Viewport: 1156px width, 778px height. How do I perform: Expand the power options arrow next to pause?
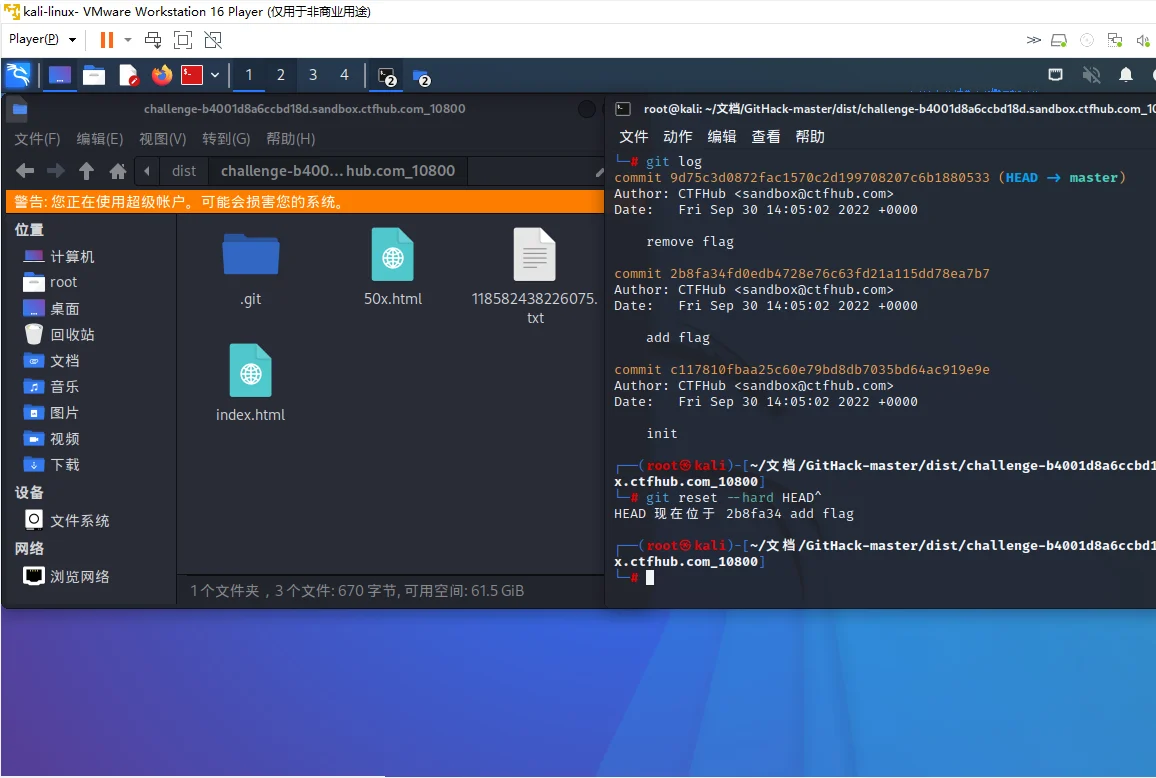[128, 40]
